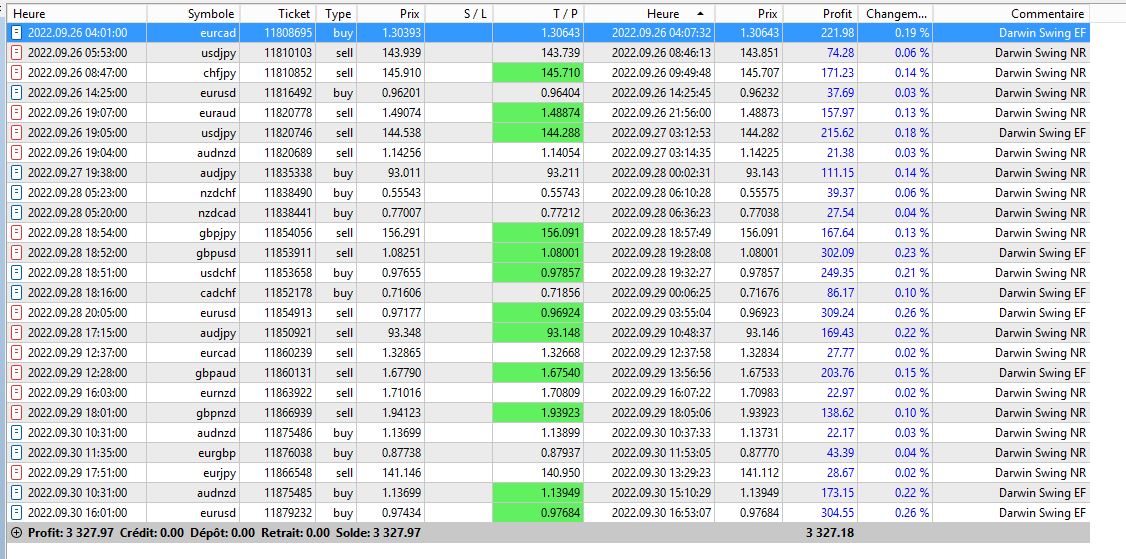1126x559 pixels.
Task: Click the order icon of usdchf ticket 11853658
Action: point(17,272)
